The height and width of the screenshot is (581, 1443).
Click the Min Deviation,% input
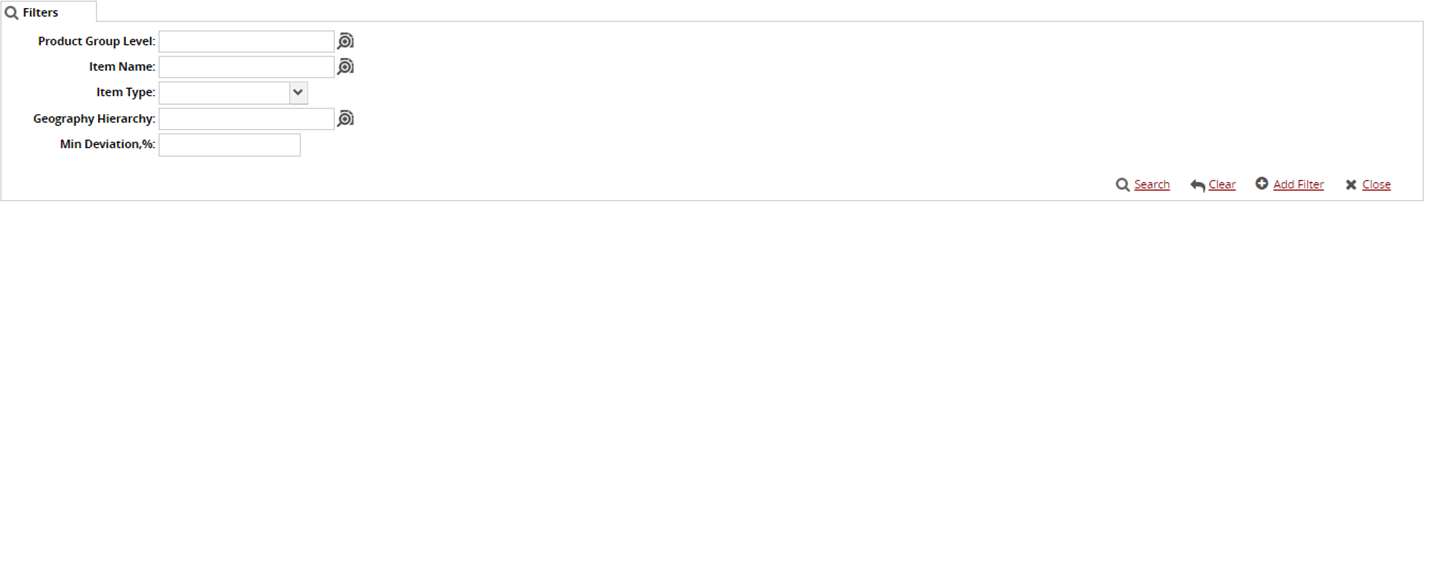pos(229,145)
